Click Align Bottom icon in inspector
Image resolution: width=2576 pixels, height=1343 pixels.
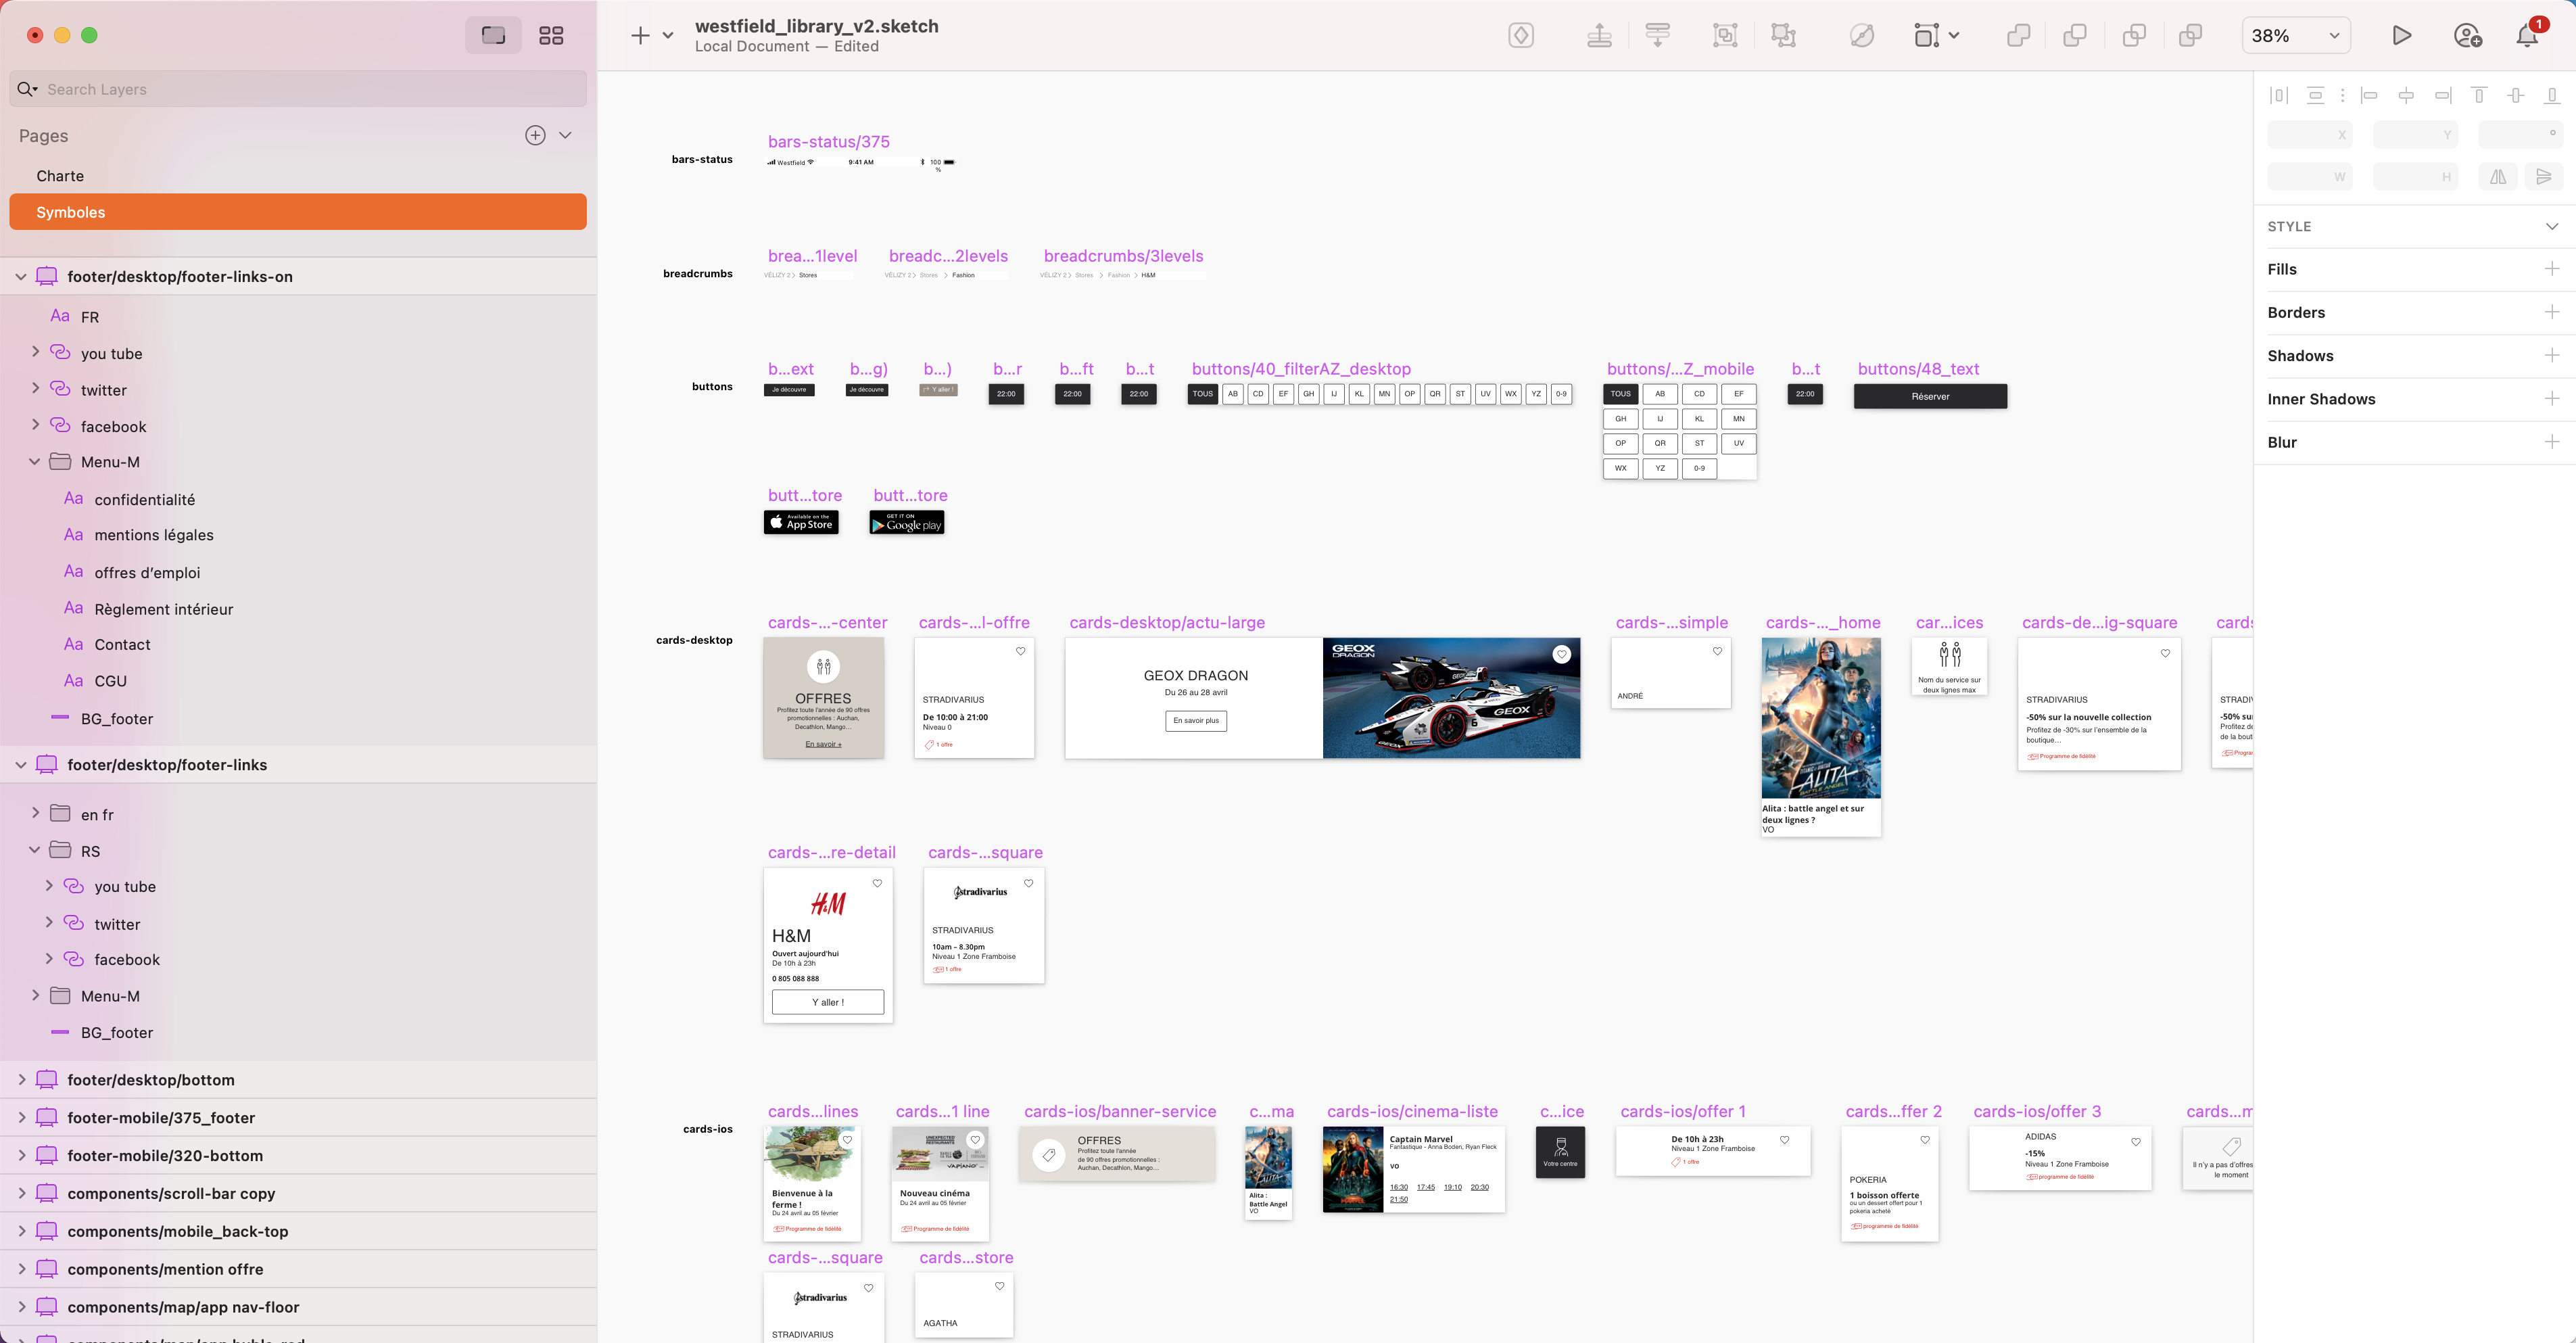coord(2552,95)
